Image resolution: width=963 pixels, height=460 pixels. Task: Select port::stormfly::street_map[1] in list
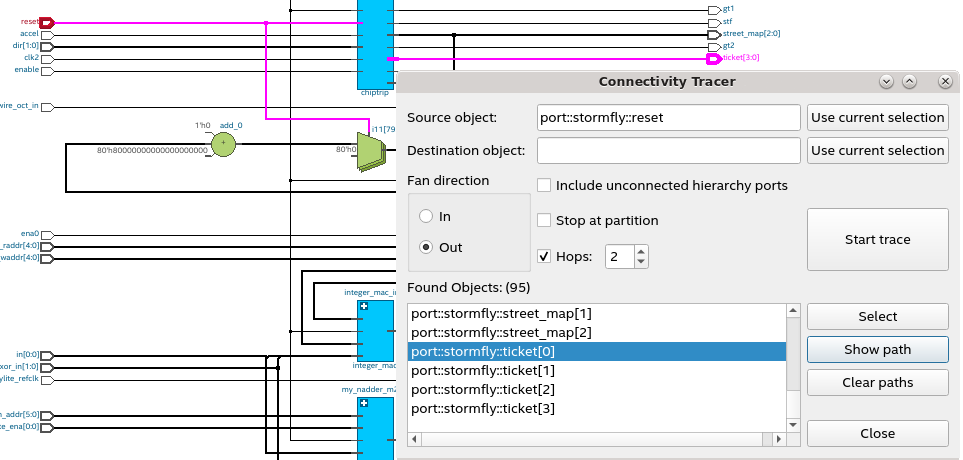click(x=596, y=314)
